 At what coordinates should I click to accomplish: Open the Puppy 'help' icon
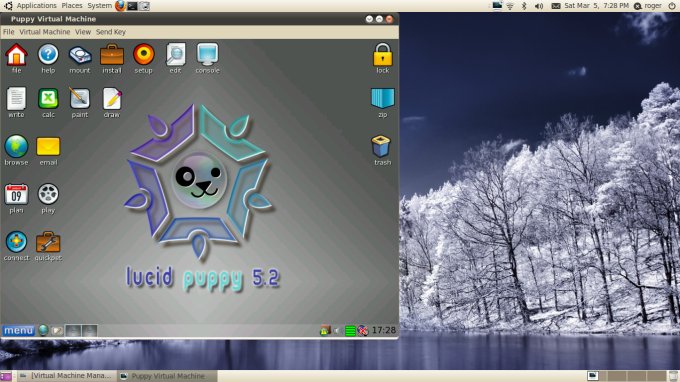tap(48, 54)
